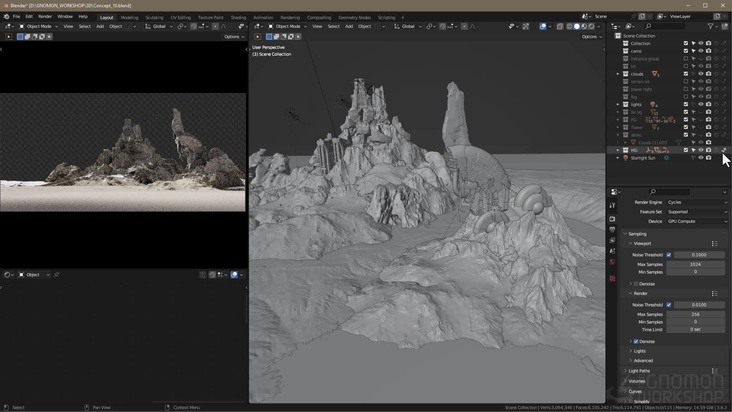Viewport: 732px width, 412px height.
Task: Open the outliner filter funnel icon
Action: point(710,27)
